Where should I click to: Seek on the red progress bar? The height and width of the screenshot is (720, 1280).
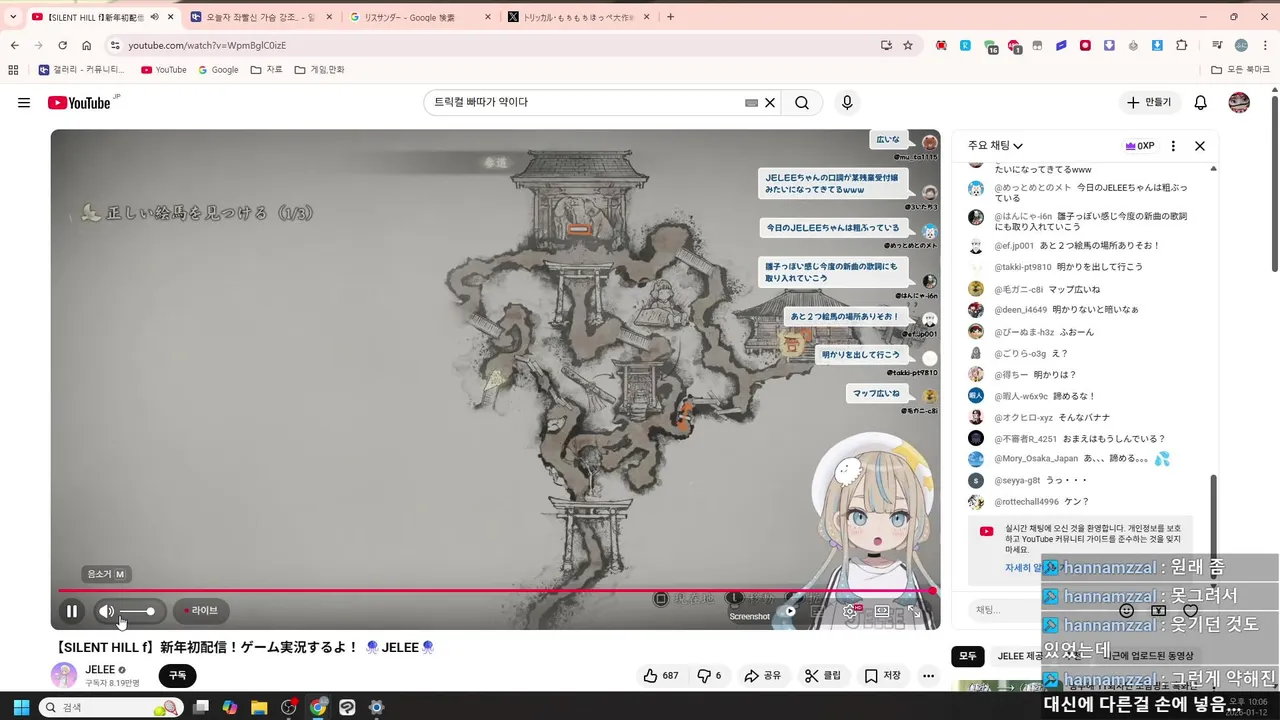click(x=495, y=591)
